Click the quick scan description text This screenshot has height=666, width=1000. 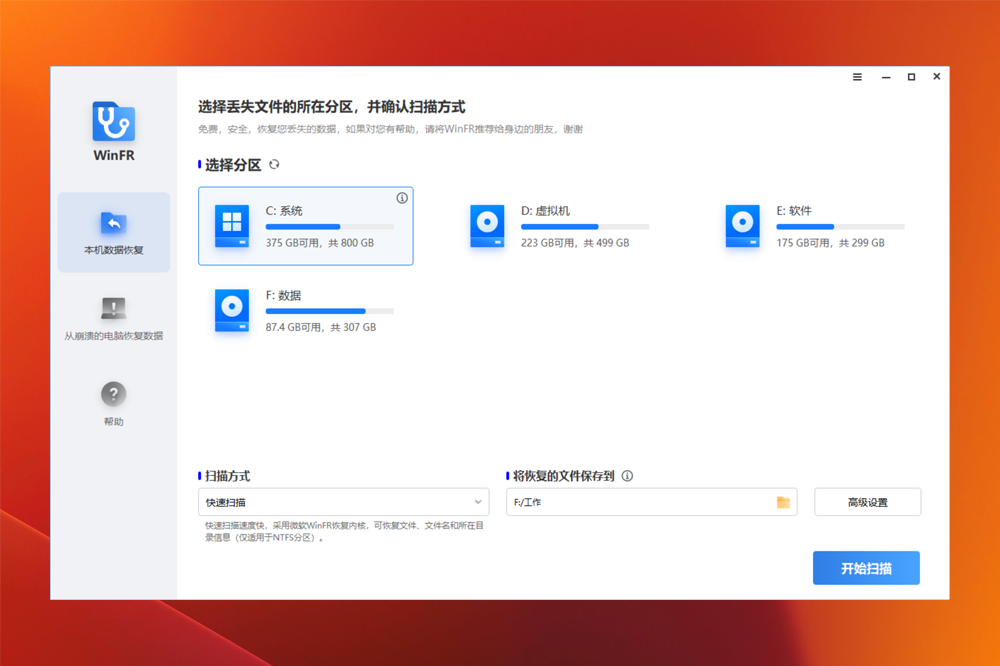coord(344,531)
